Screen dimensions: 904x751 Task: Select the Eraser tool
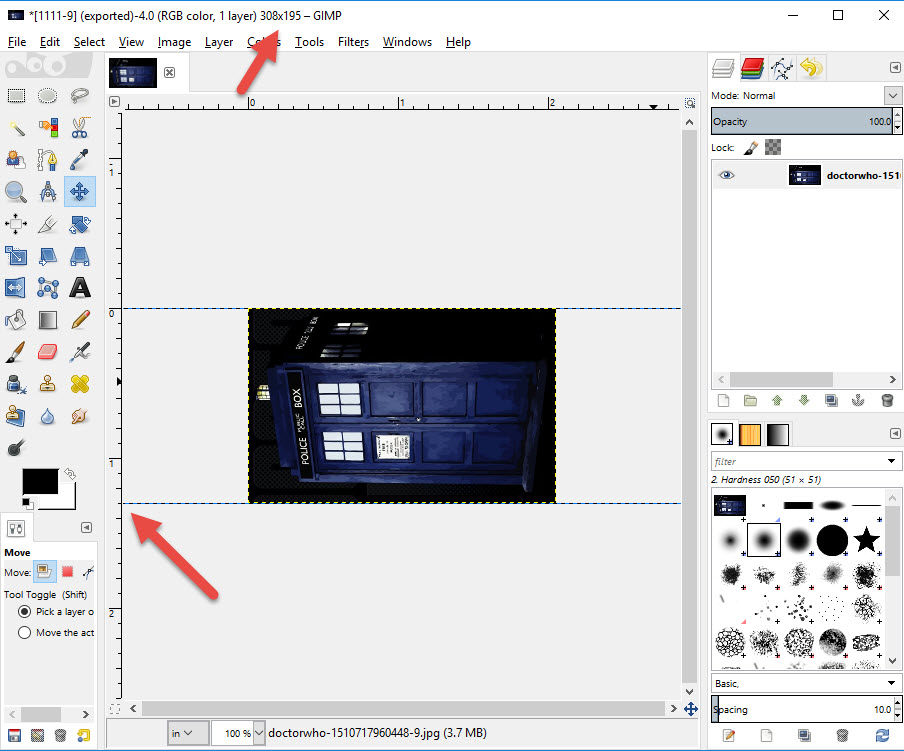coord(47,352)
